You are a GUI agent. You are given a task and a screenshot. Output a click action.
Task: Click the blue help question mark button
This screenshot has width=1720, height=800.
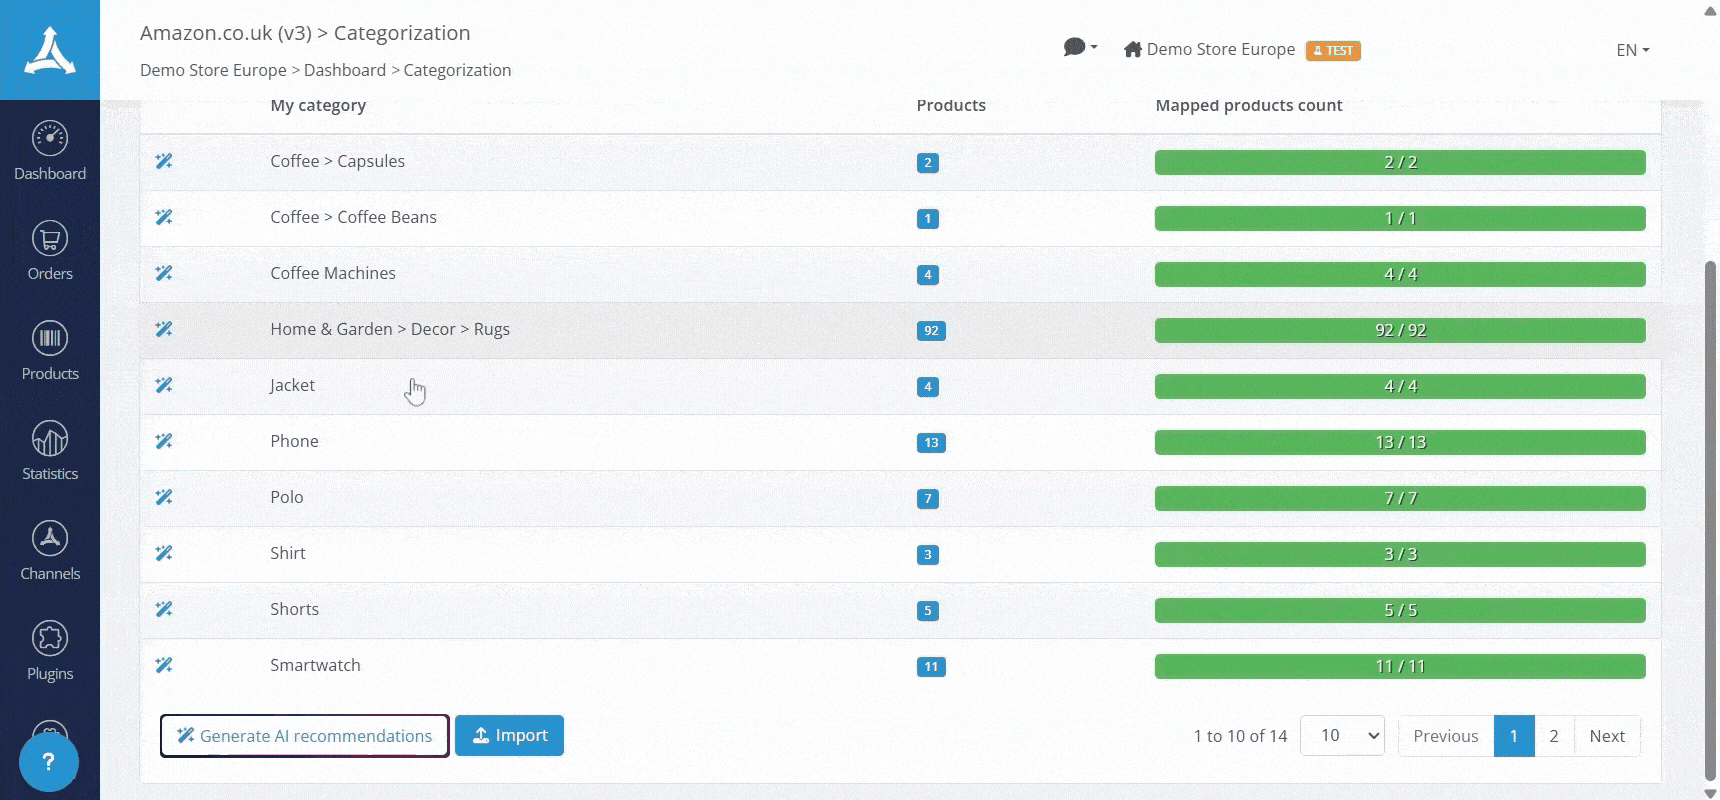point(48,762)
